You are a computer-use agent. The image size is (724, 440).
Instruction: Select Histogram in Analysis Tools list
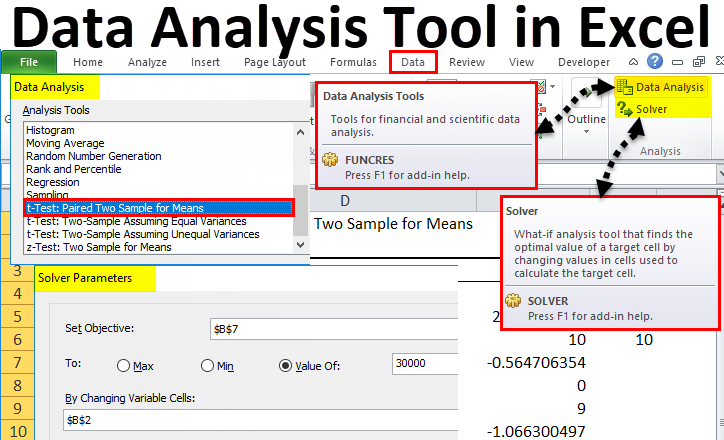click(50, 130)
